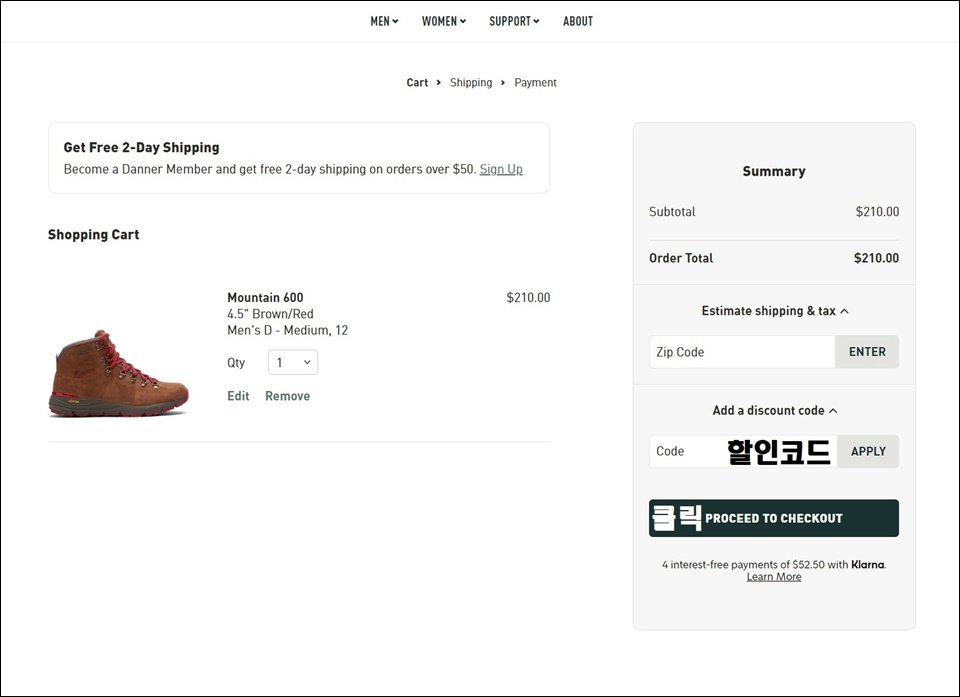The height and width of the screenshot is (697, 960).
Task: Open the Mountain 600 product title
Action: (265, 298)
